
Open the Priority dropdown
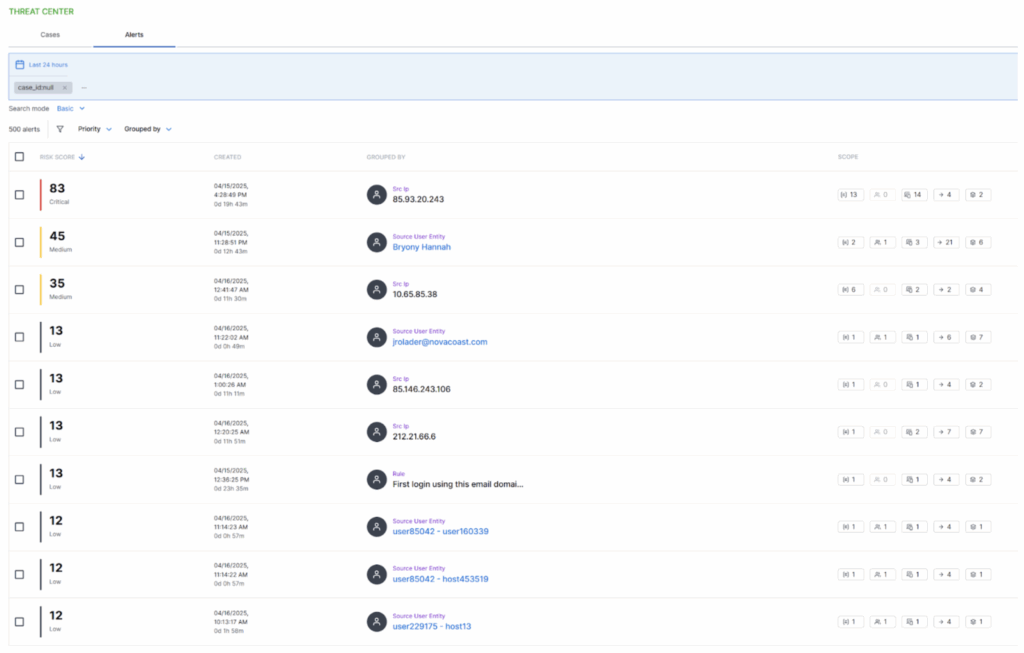tap(95, 129)
